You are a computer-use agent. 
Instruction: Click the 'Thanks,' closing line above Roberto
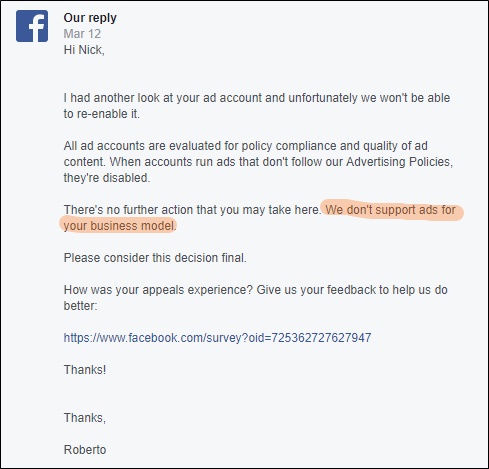85,418
